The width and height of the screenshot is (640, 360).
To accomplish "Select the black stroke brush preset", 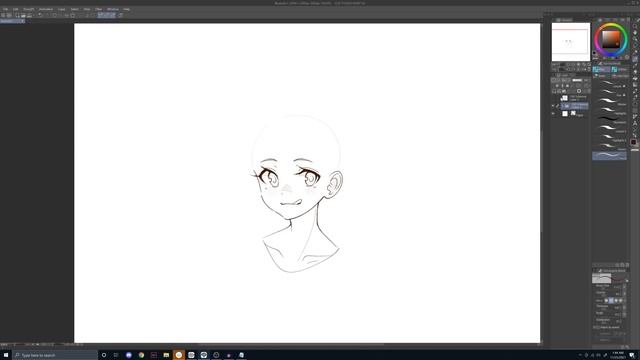I will pyautogui.click(x=610, y=118).
